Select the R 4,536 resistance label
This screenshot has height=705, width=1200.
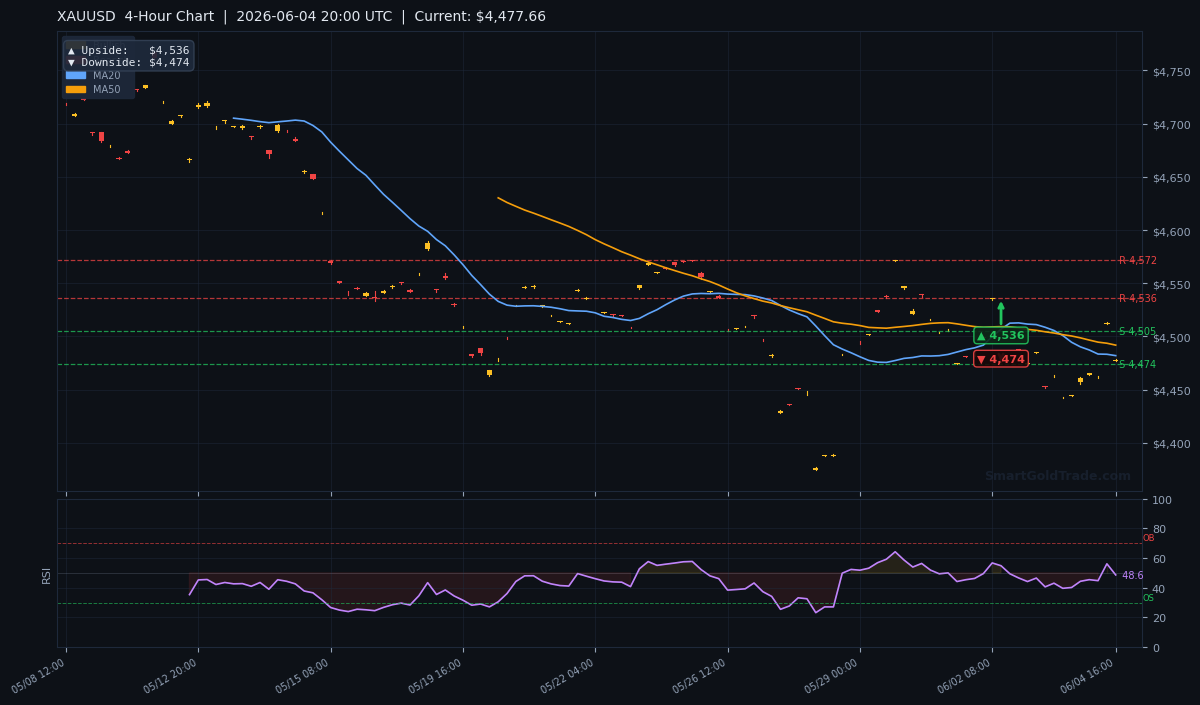pyautogui.click(x=1137, y=298)
